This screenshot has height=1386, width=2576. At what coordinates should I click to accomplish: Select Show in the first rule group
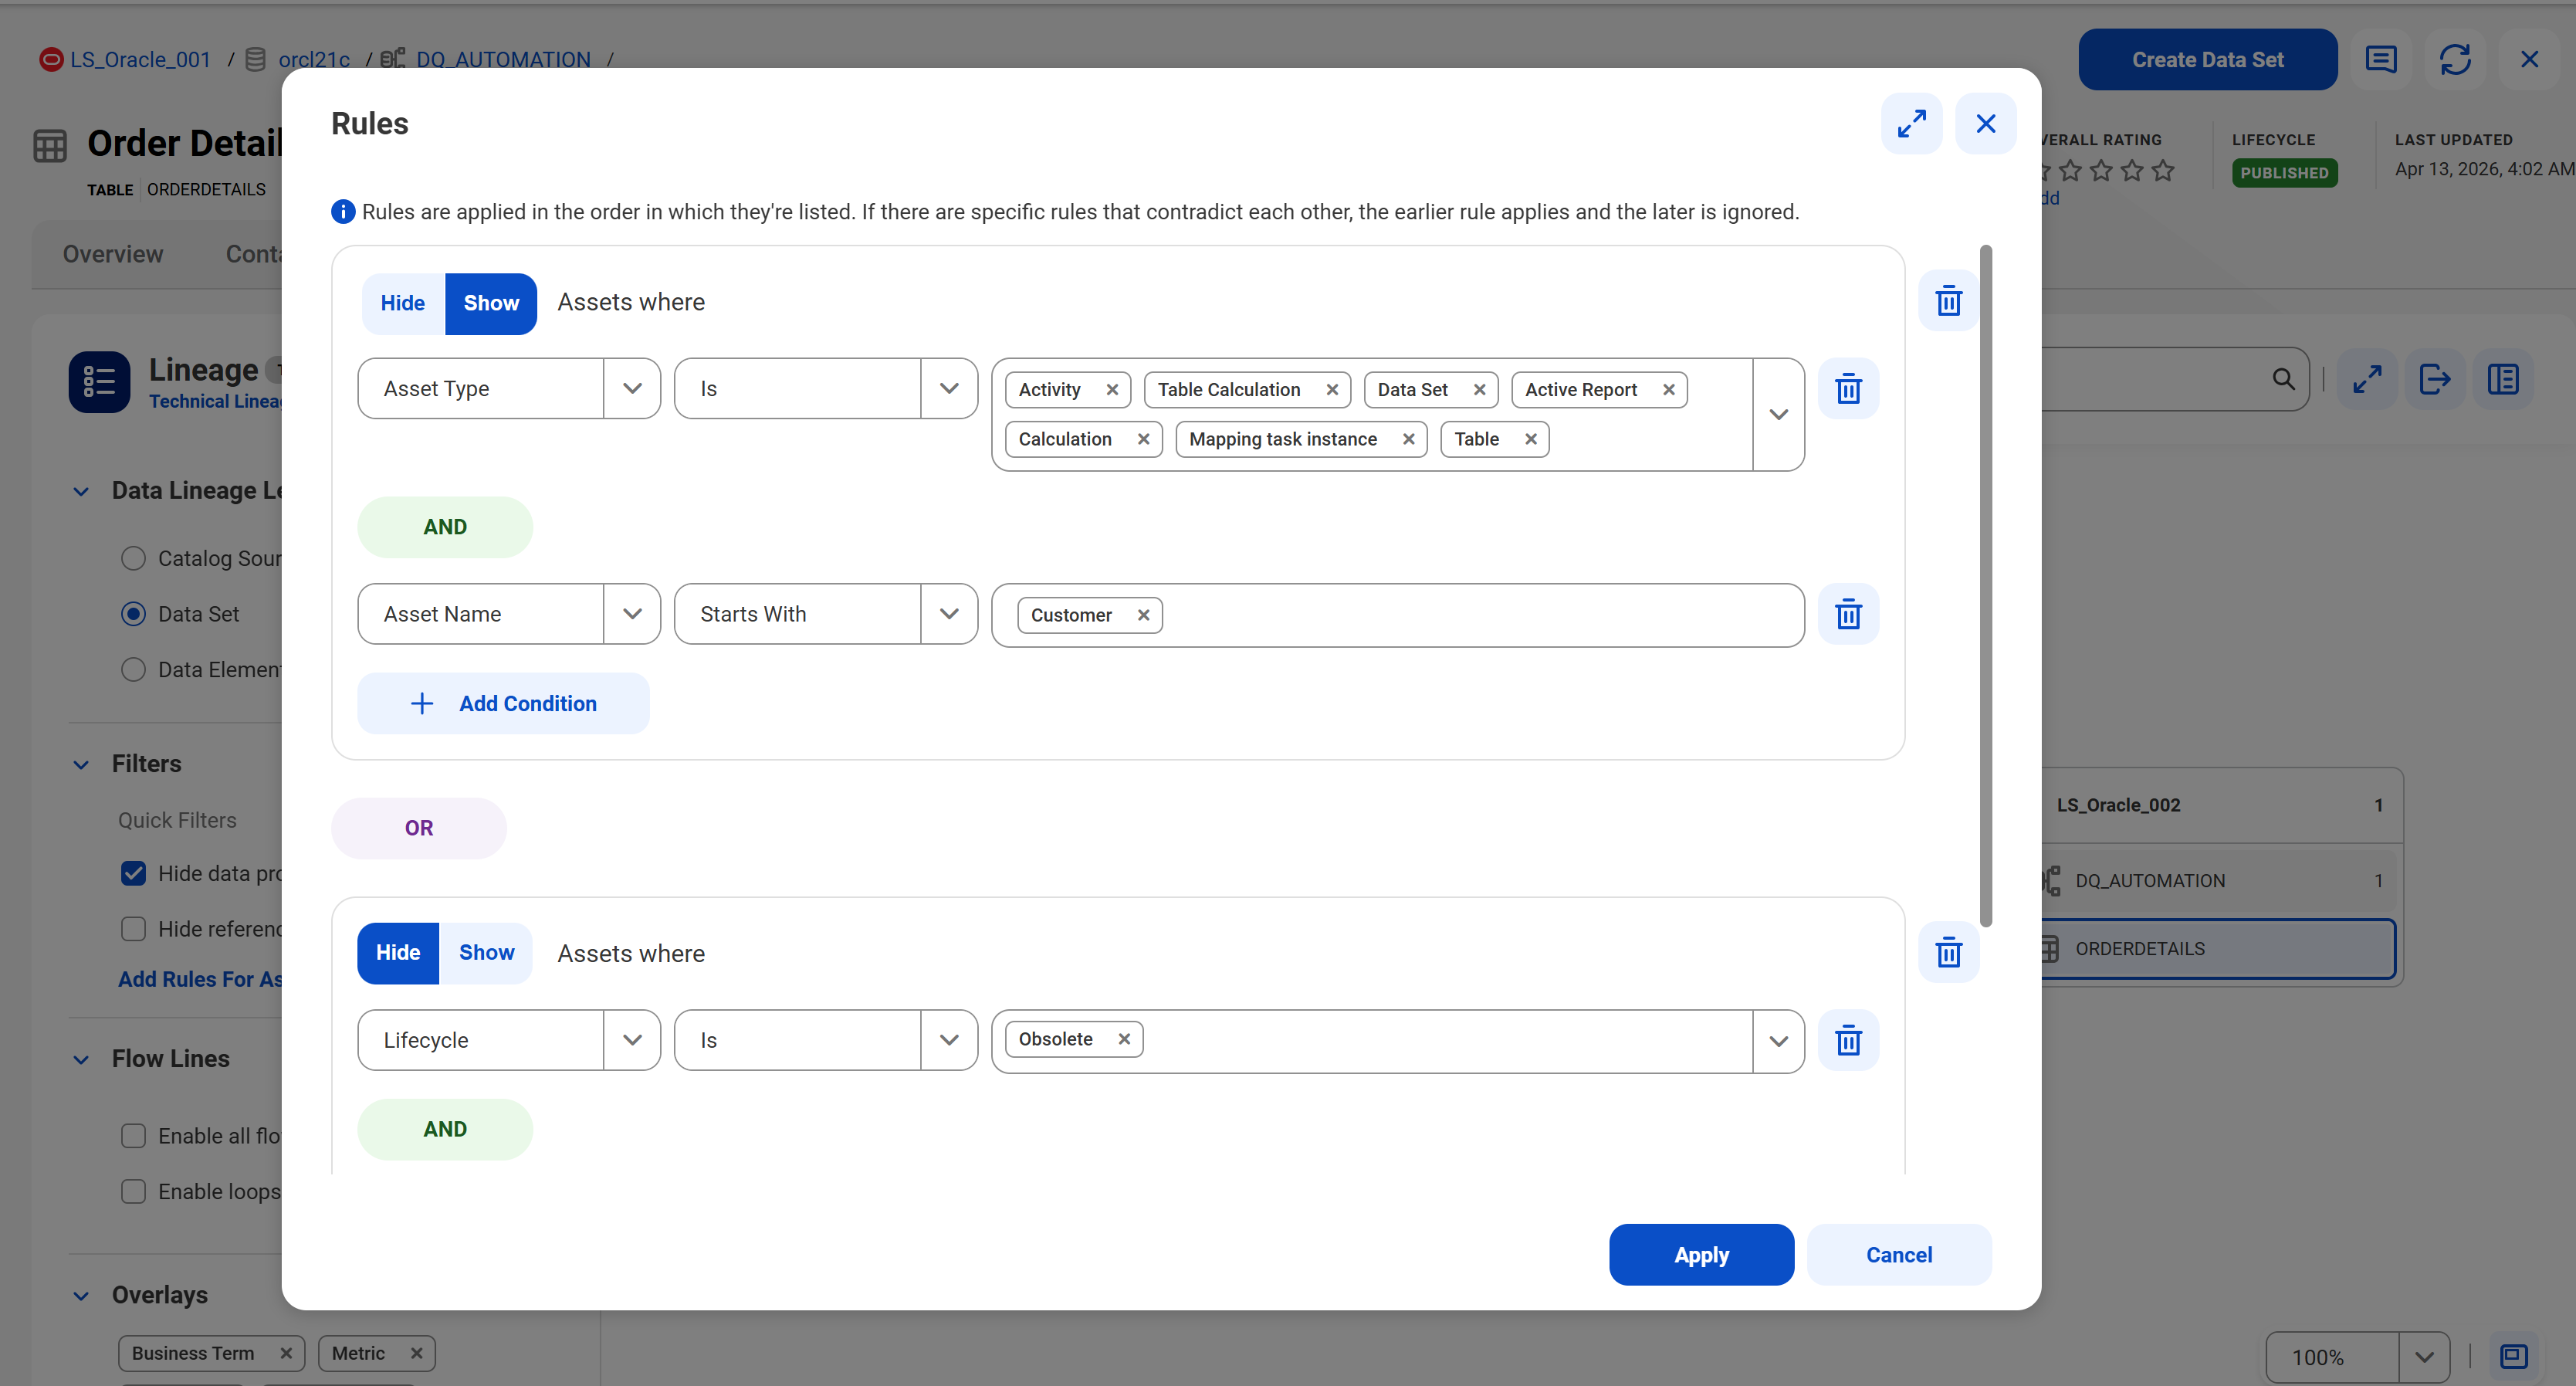pyautogui.click(x=491, y=303)
